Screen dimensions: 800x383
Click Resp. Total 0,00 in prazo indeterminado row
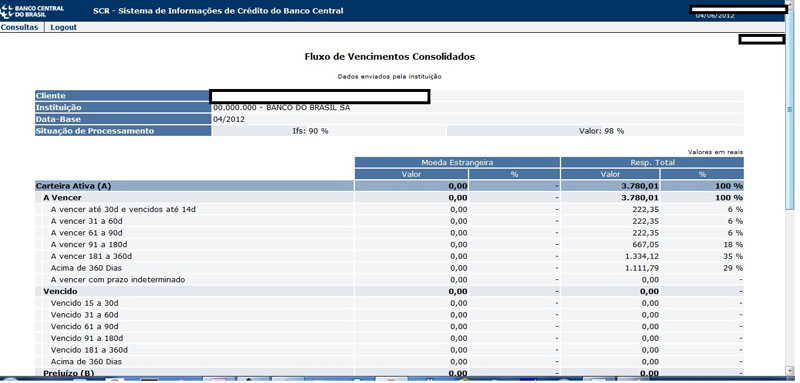(651, 279)
